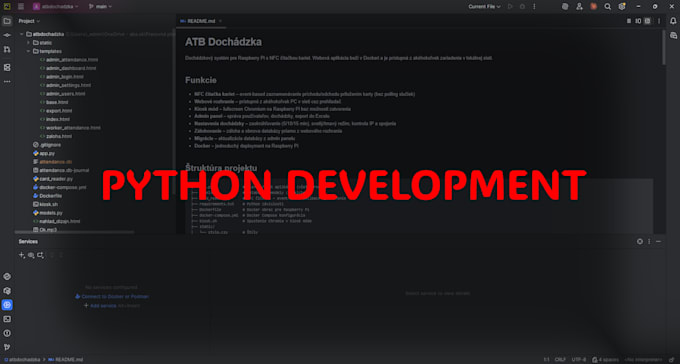The width and height of the screenshot is (680, 364).
Task: Open Services view options (eye icon)
Action: 31,255
